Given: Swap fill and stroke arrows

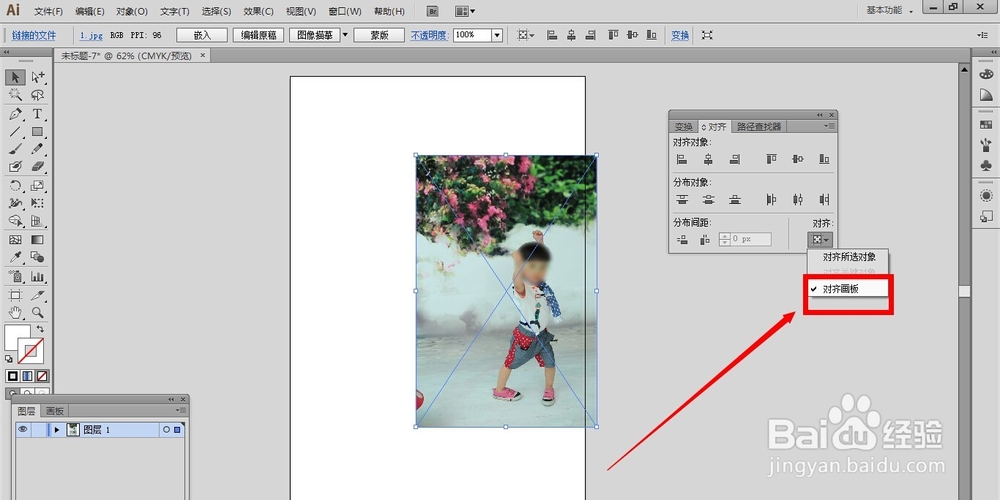Looking at the screenshot, I should pyautogui.click(x=40, y=329).
